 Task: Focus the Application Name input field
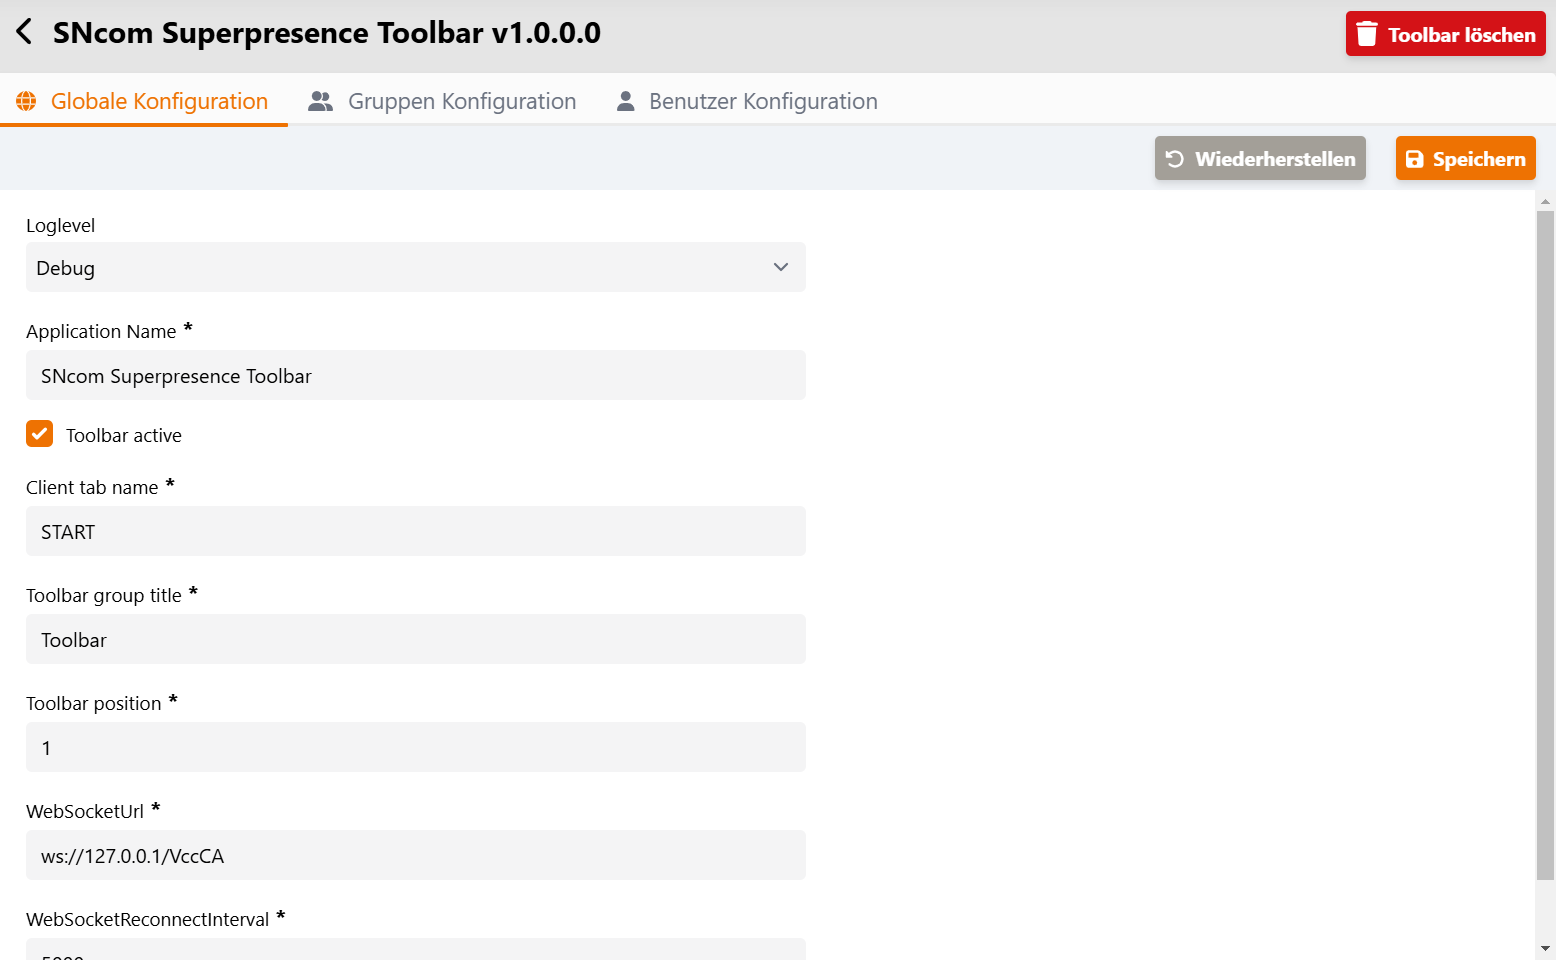pyautogui.click(x=415, y=376)
